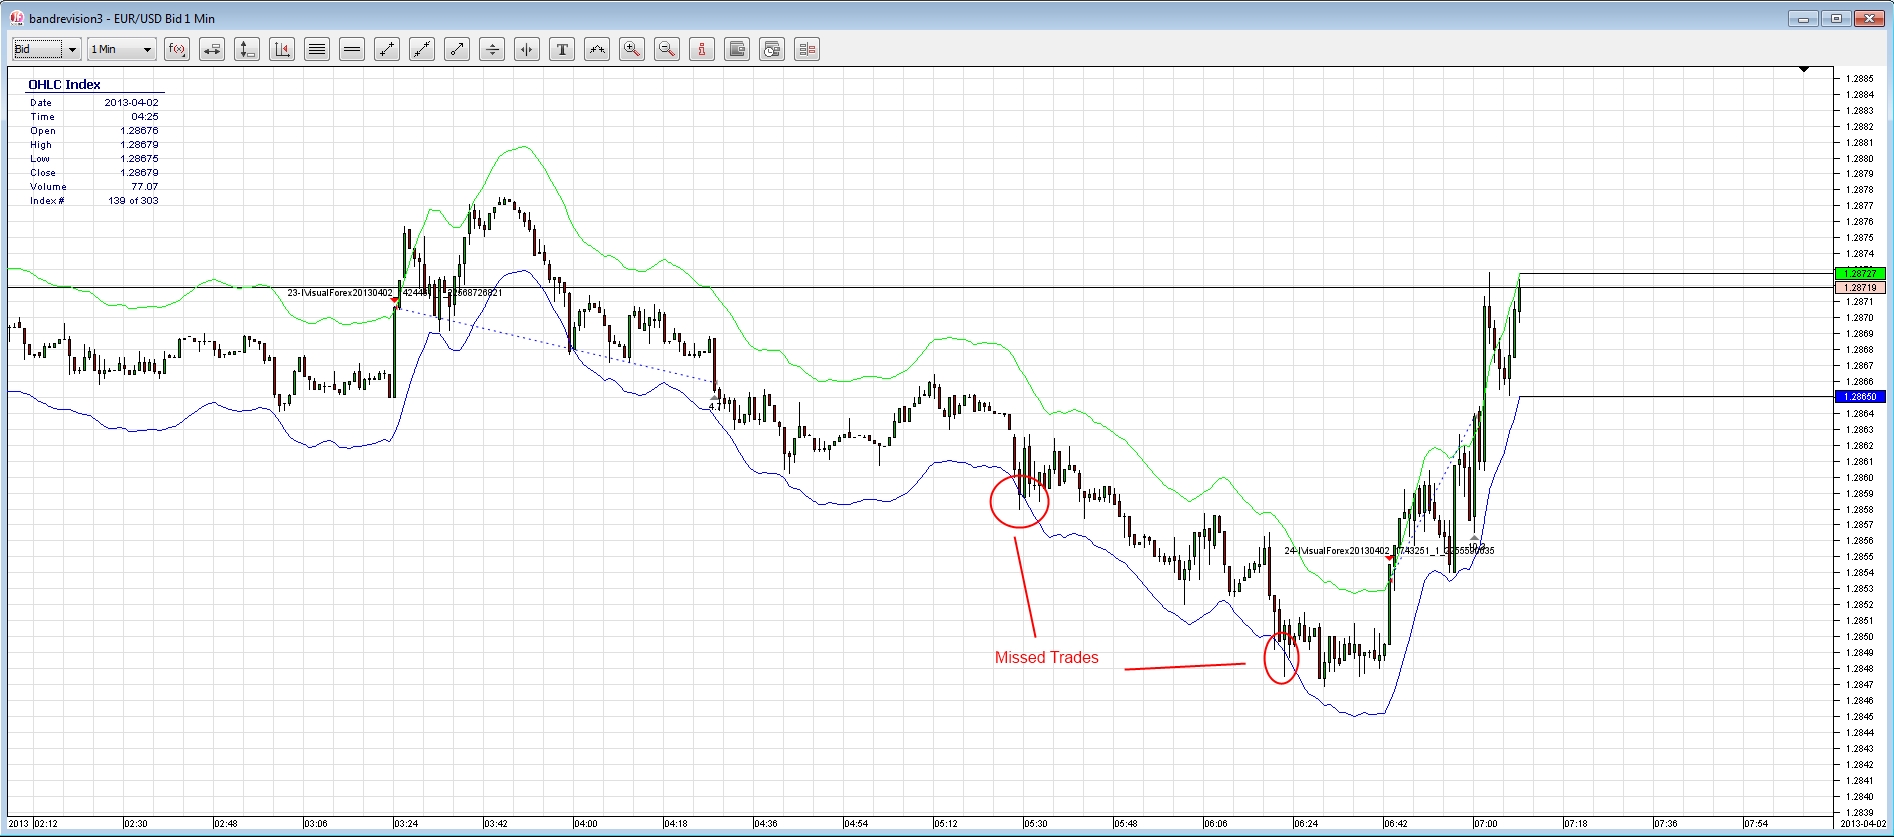Image resolution: width=1894 pixels, height=837 pixels.
Task: Click the small black triangle marker above chart
Action: 1804,69
